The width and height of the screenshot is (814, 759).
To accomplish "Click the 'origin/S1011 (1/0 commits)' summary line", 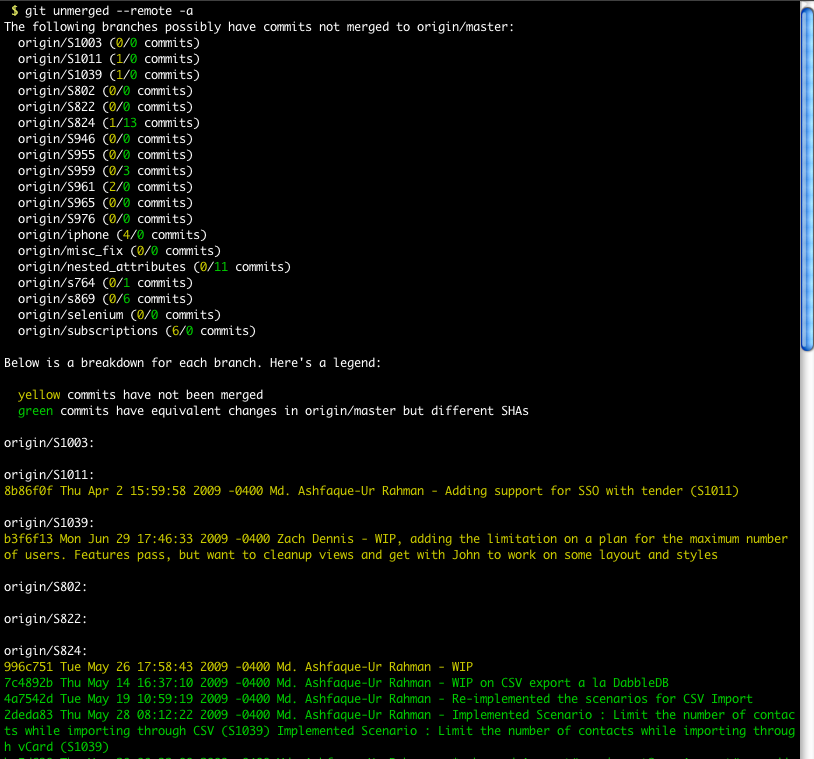I will pyautogui.click(x=108, y=59).
